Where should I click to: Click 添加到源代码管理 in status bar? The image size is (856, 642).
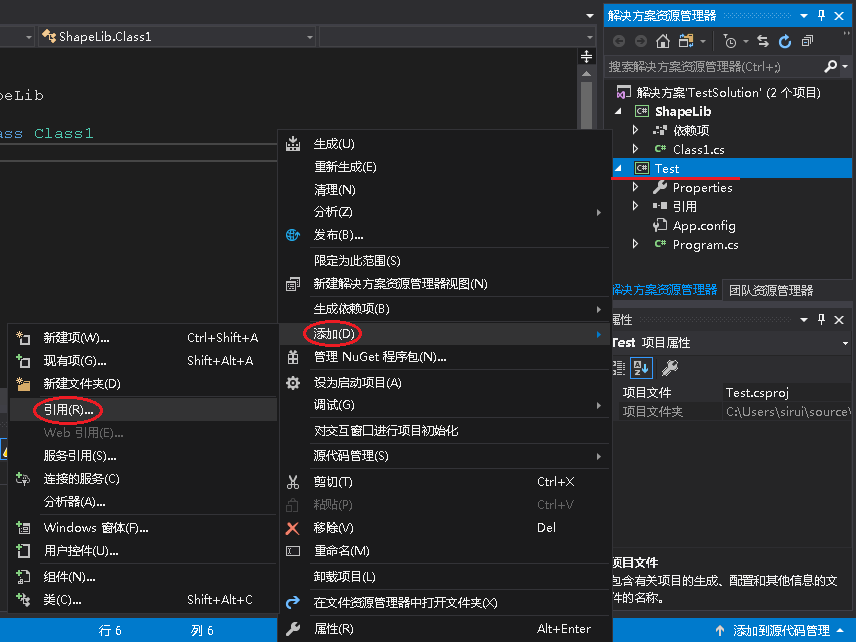pyautogui.click(x=781, y=631)
